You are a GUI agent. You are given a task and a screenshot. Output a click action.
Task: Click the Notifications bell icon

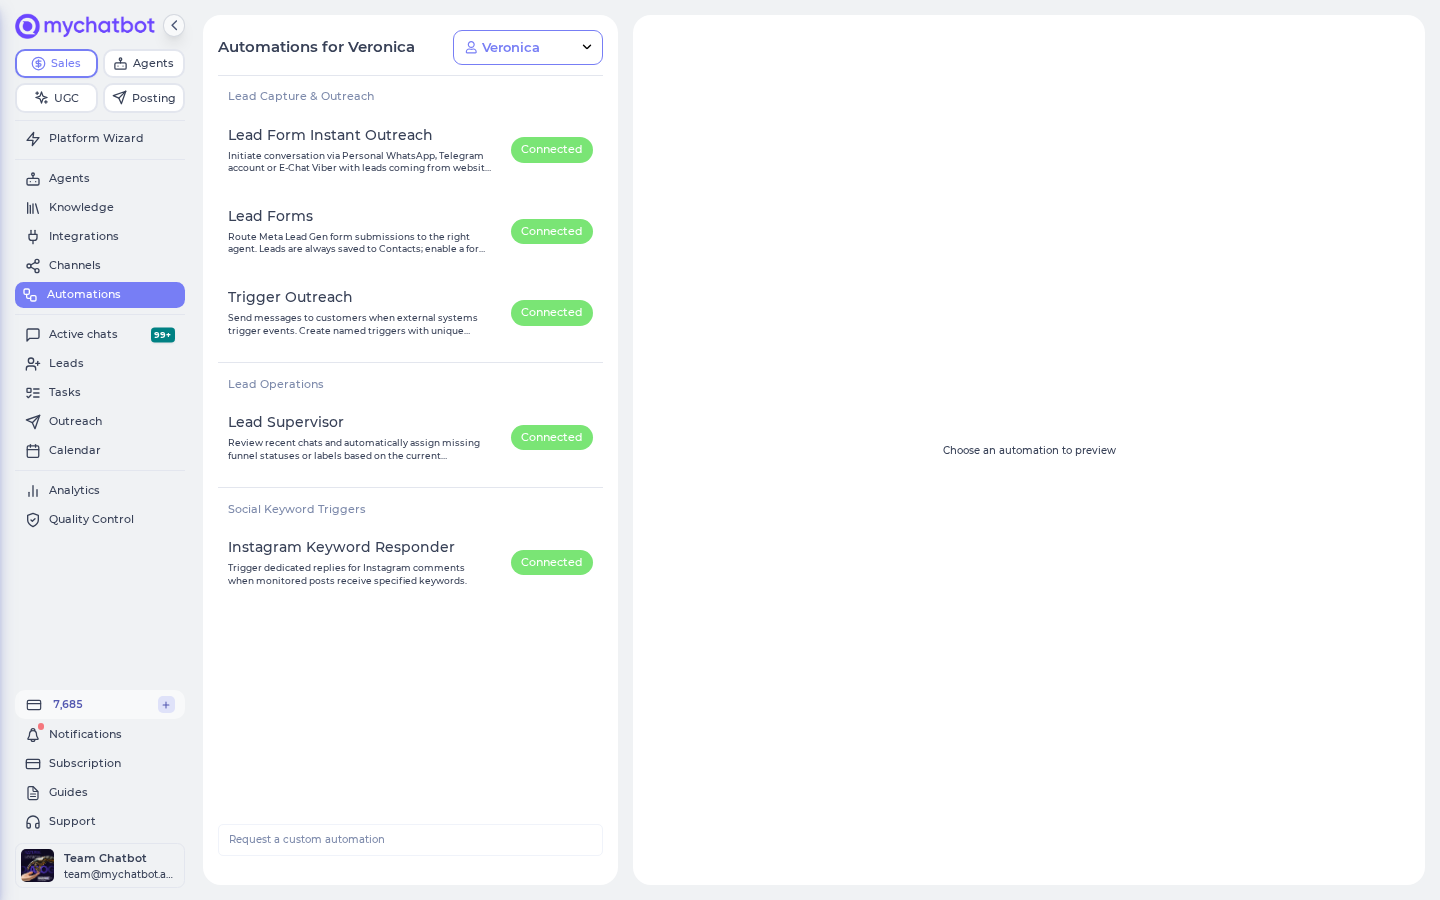(x=33, y=735)
